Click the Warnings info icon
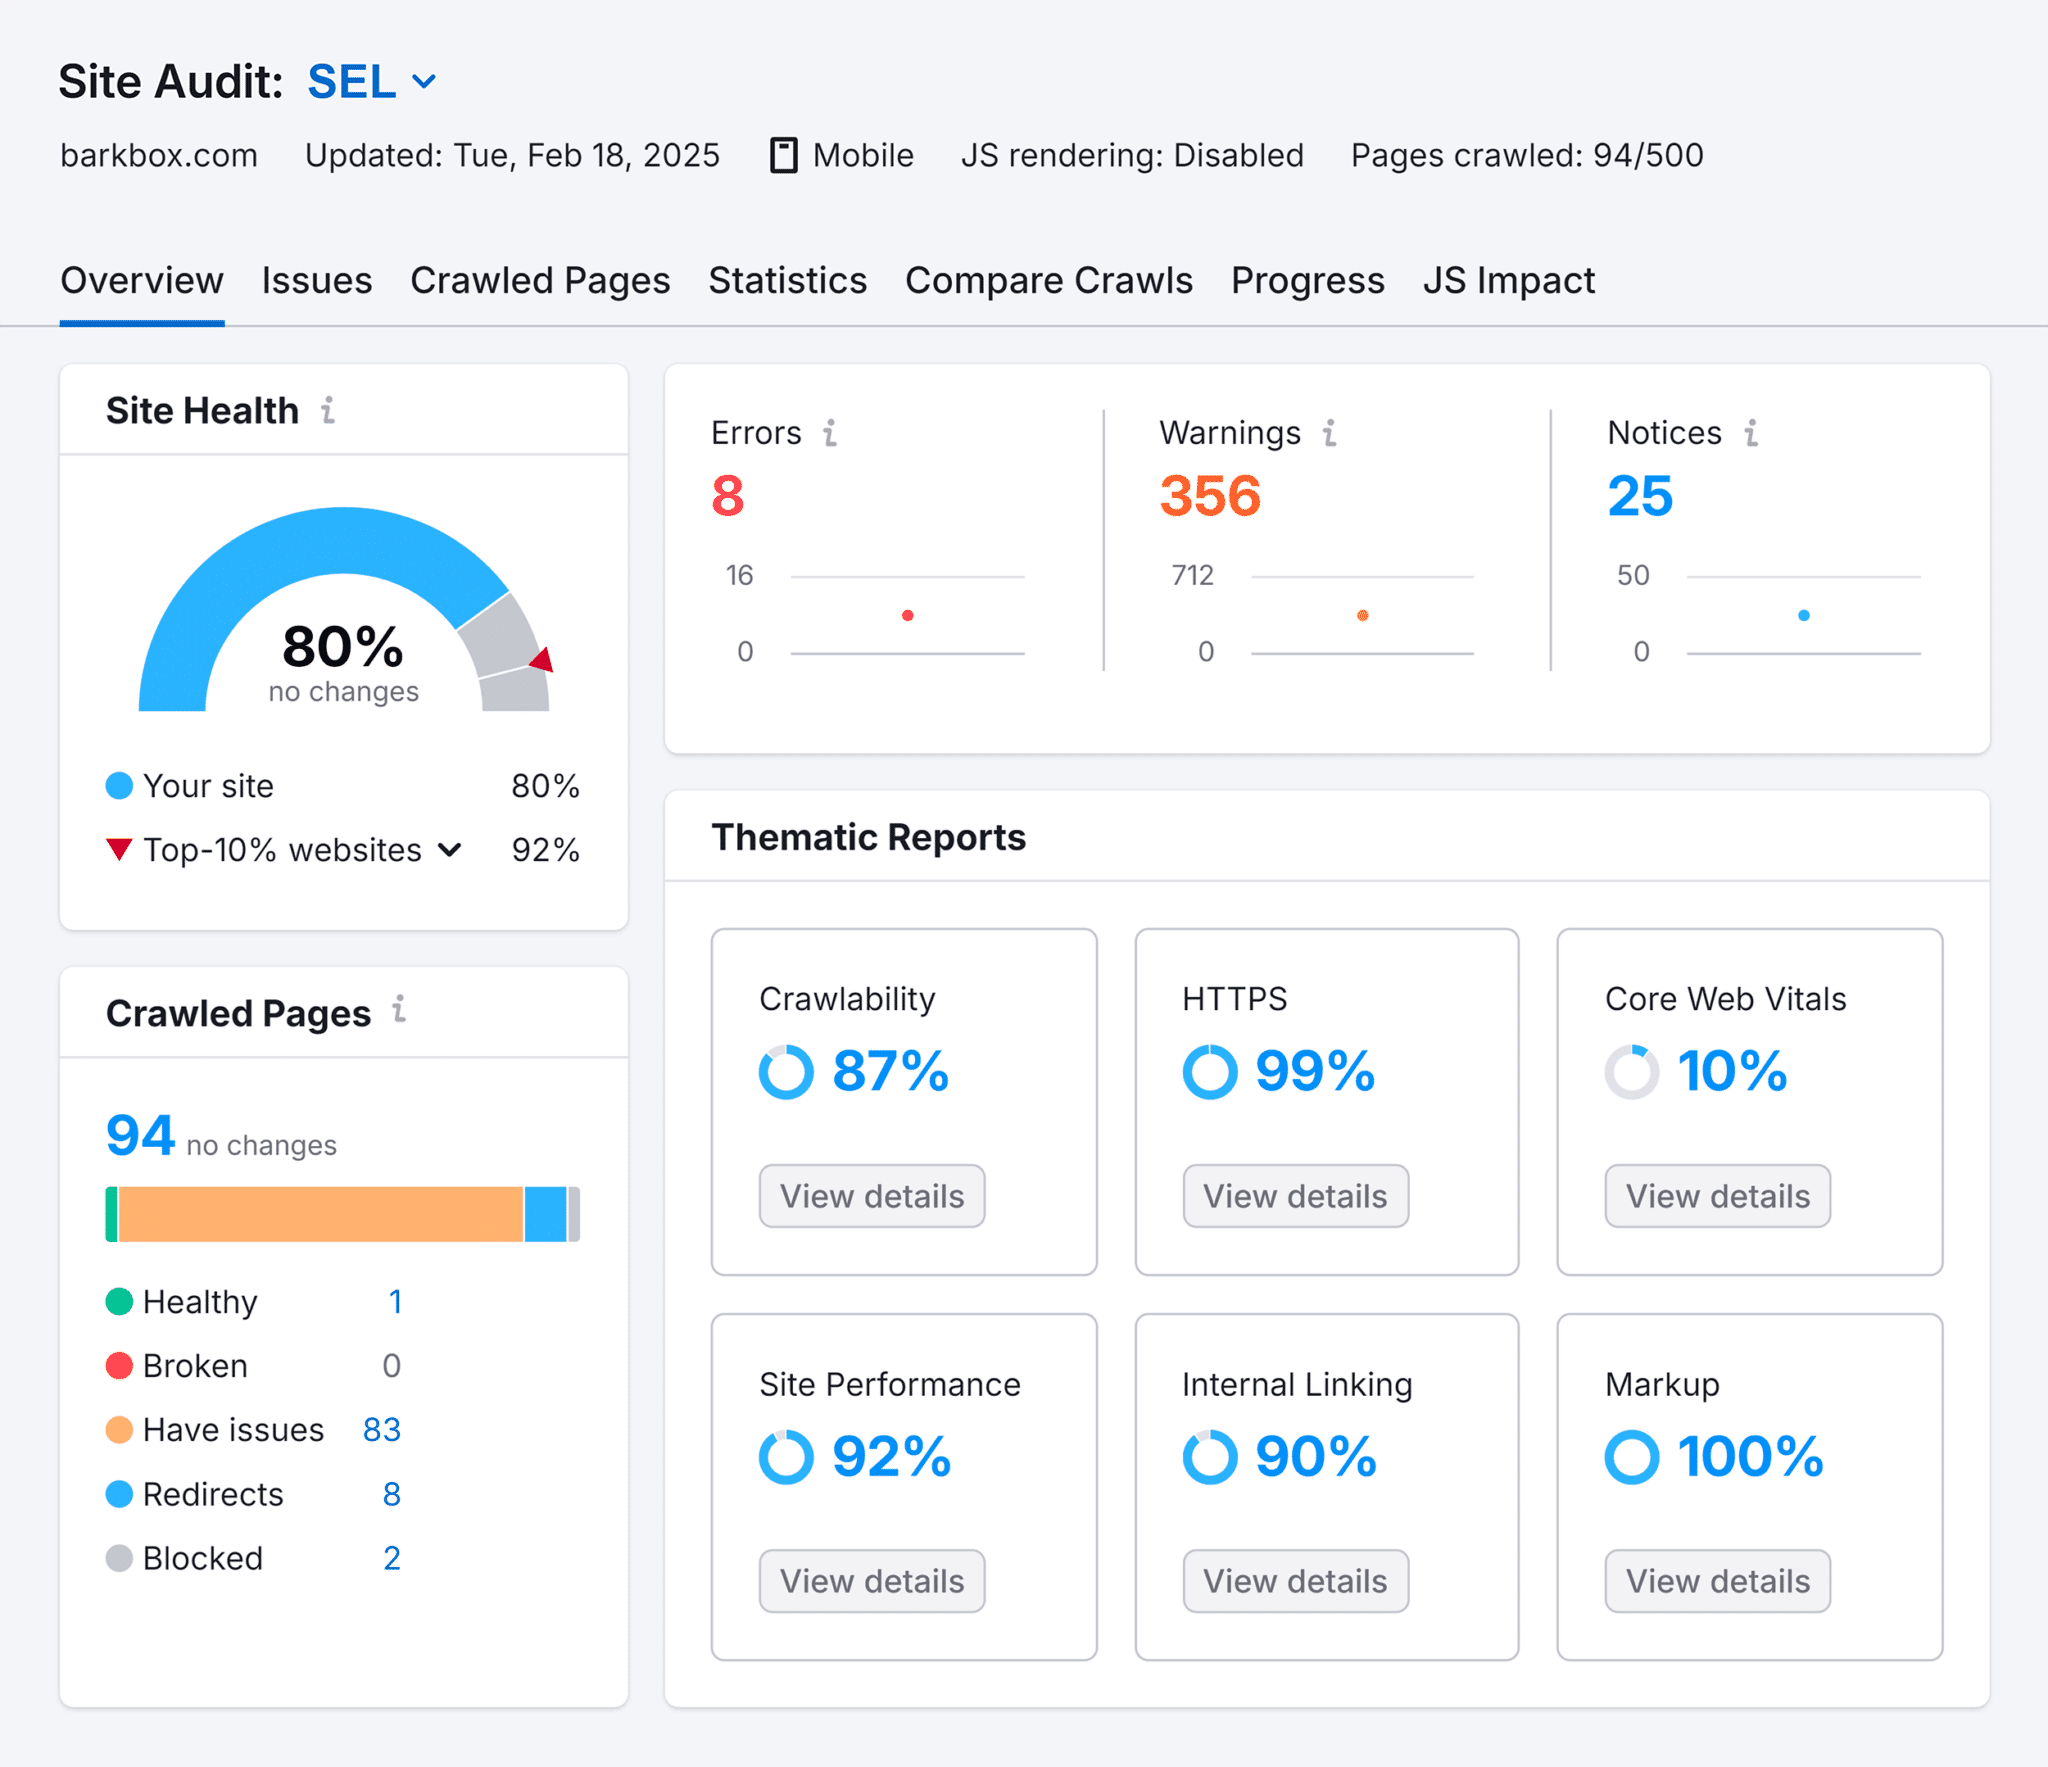This screenshot has height=1767, width=2048. (x=1329, y=433)
